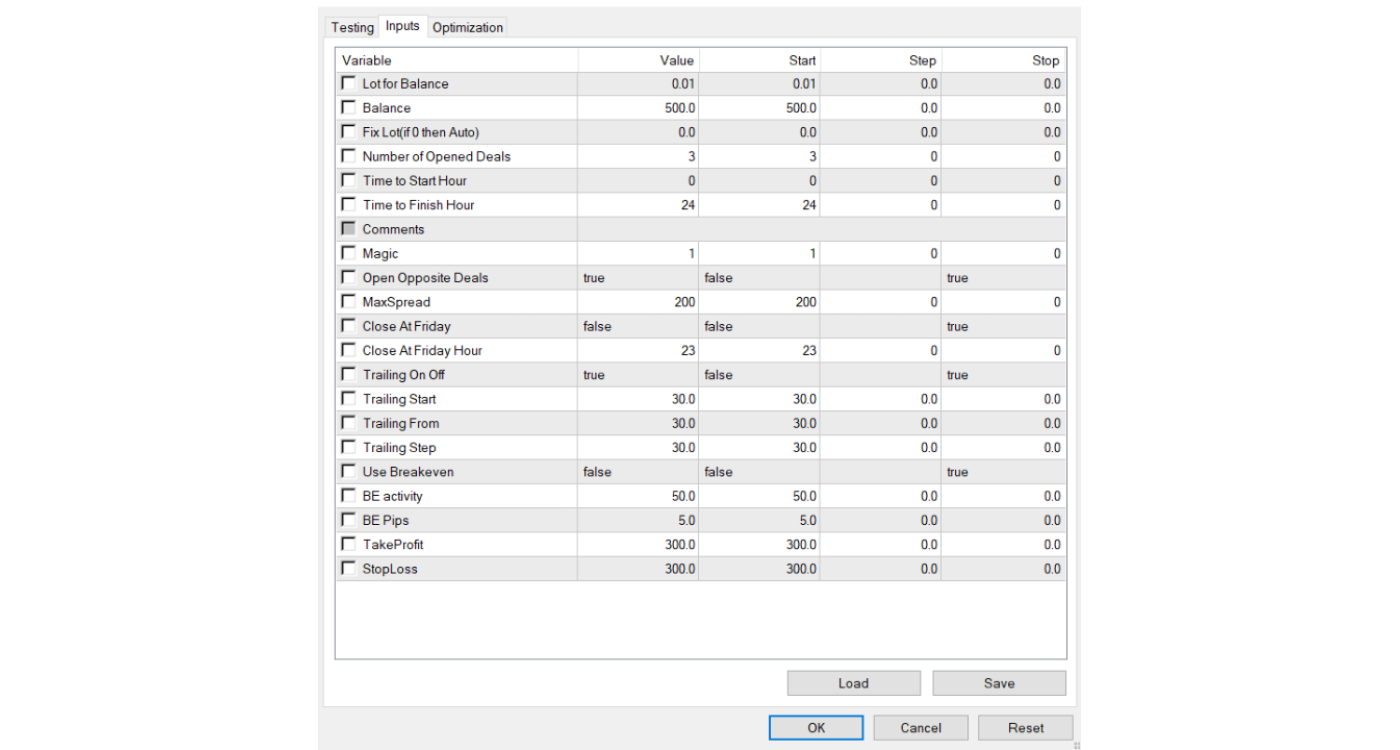Screen dimensions: 1400x750
Task: Open the Optimization tab
Action: 467,27
